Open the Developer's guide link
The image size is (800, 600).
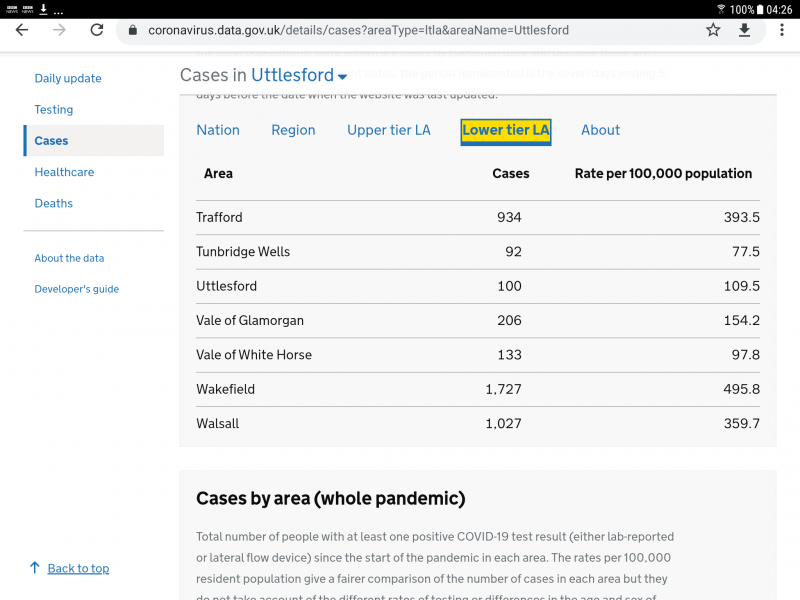(x=75, y=288)
